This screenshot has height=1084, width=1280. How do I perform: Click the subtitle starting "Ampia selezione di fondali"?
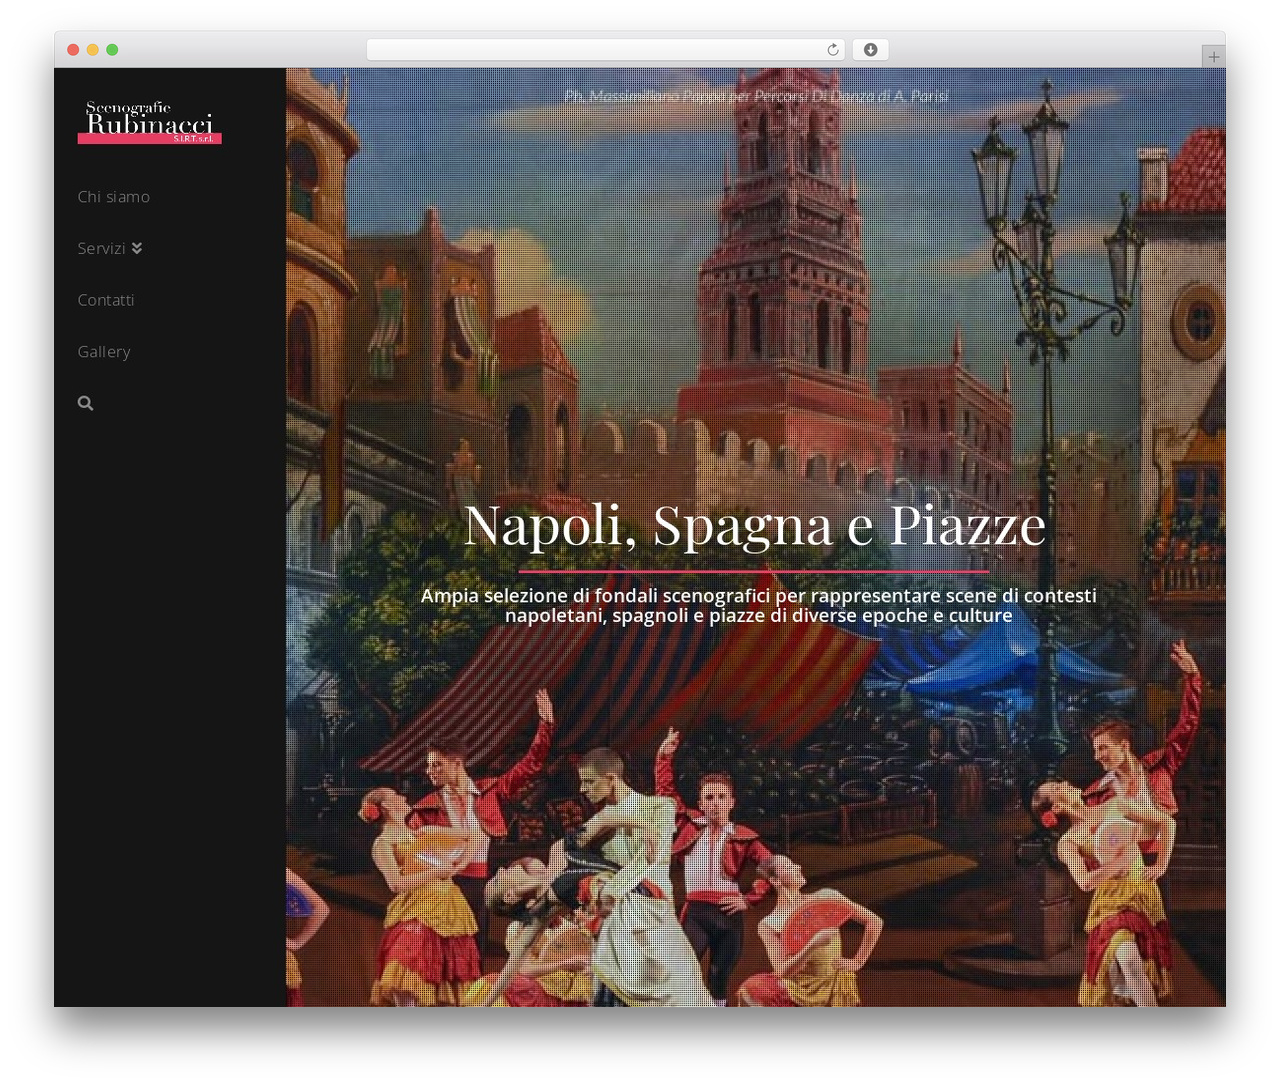tap(758, 605)
